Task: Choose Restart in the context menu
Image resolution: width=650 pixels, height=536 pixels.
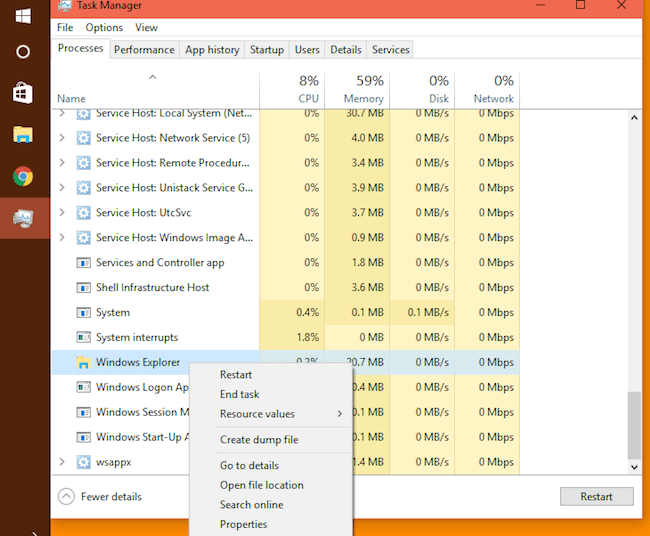Action: 236,375
